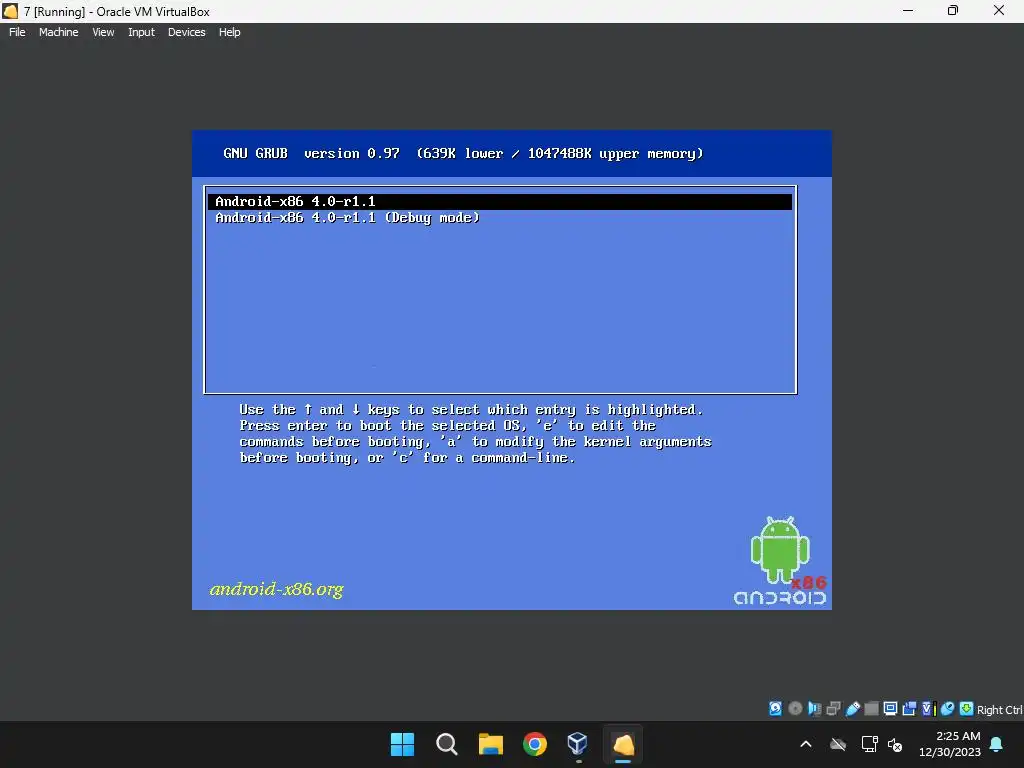Open the View menu
The width and height of the screenshot is (1024, 768).
tap(103, 32)
